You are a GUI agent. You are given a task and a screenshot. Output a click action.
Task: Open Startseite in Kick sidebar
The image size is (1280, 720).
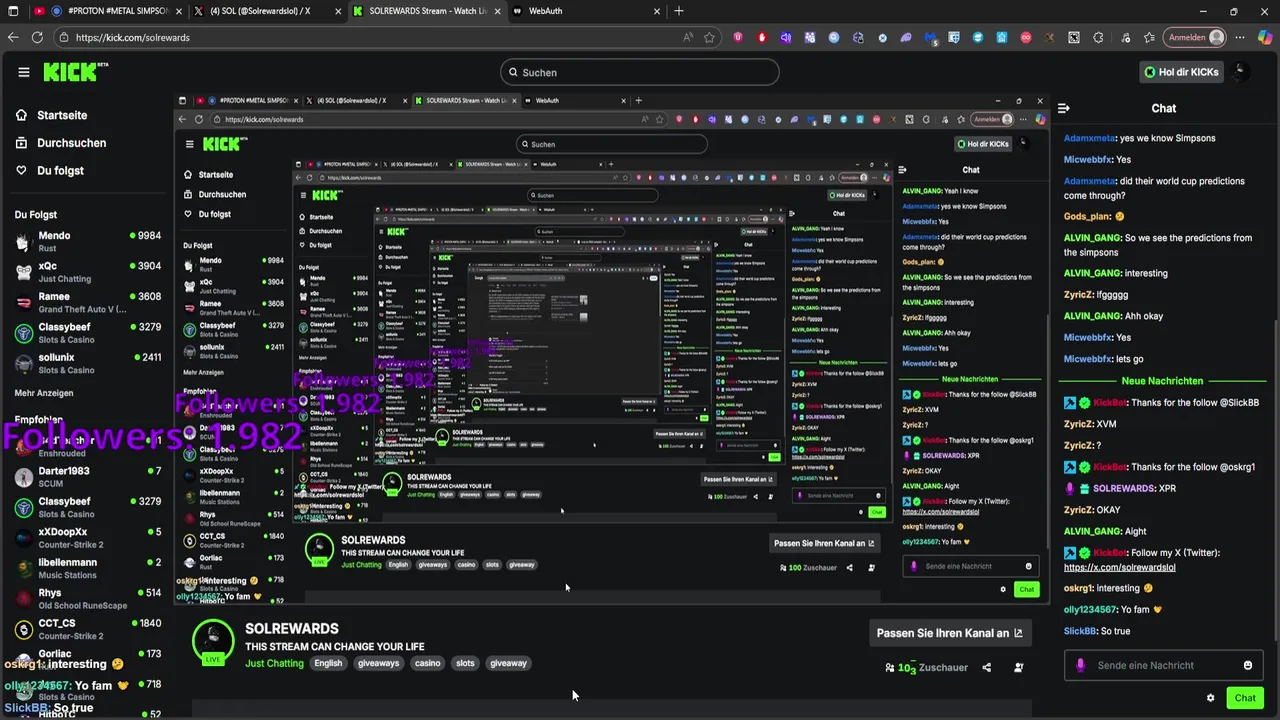62,115
